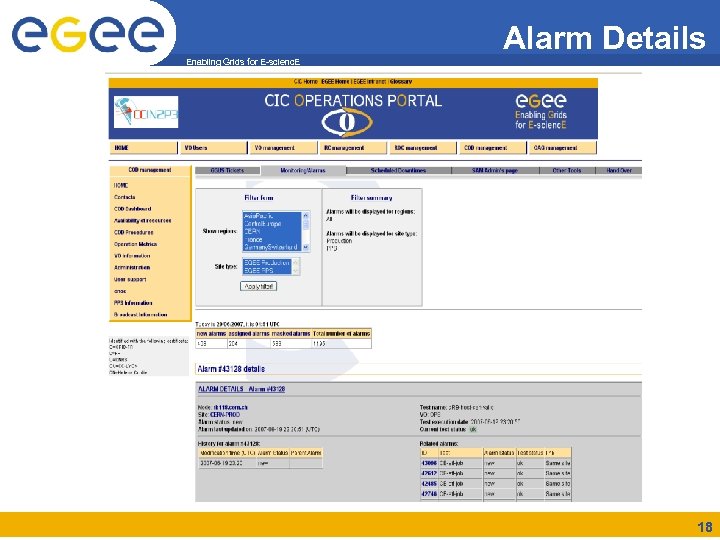
Task: Open Contacts in the sidebar
Action: (124, 197)
